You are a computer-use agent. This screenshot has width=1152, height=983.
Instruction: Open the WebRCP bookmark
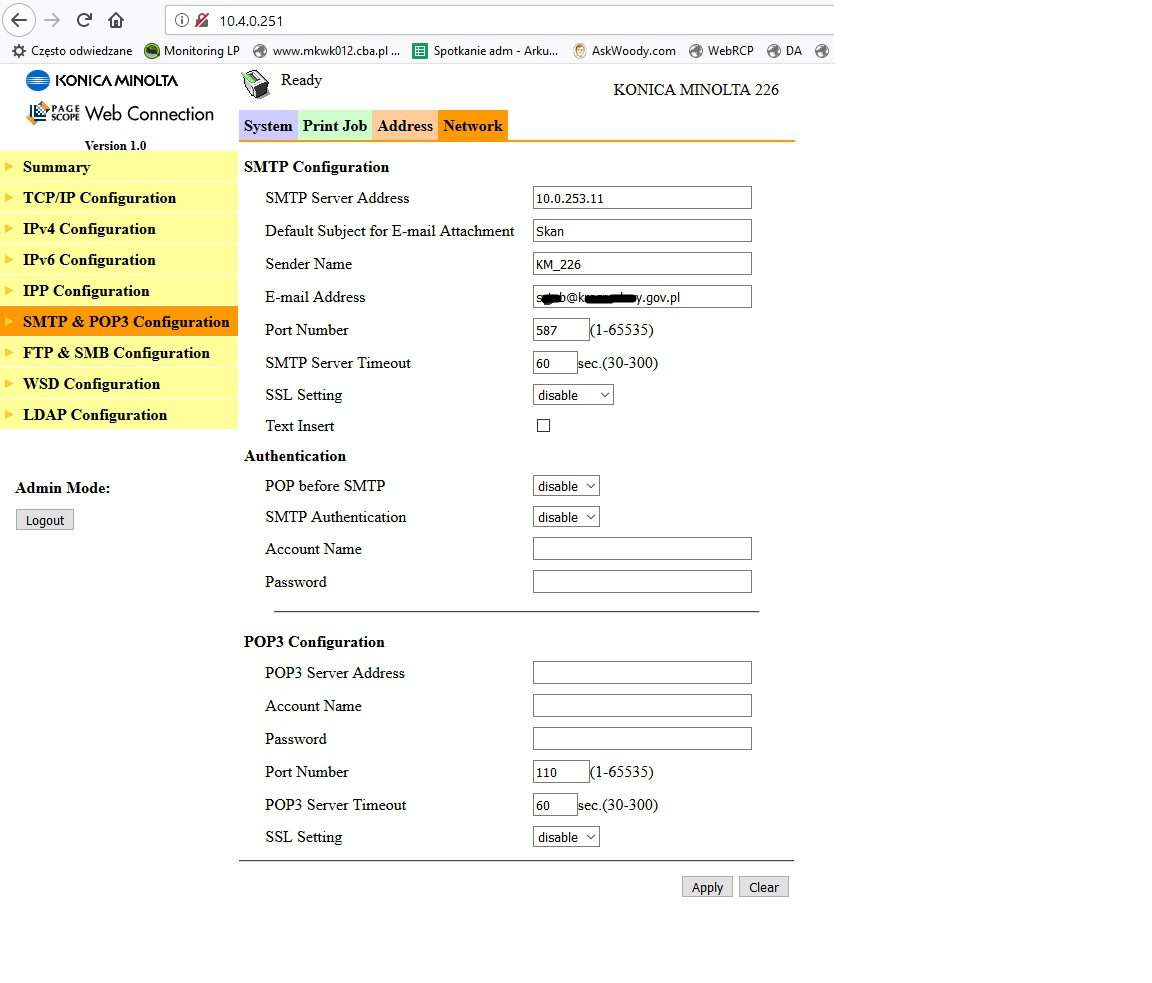coord(721,51)
